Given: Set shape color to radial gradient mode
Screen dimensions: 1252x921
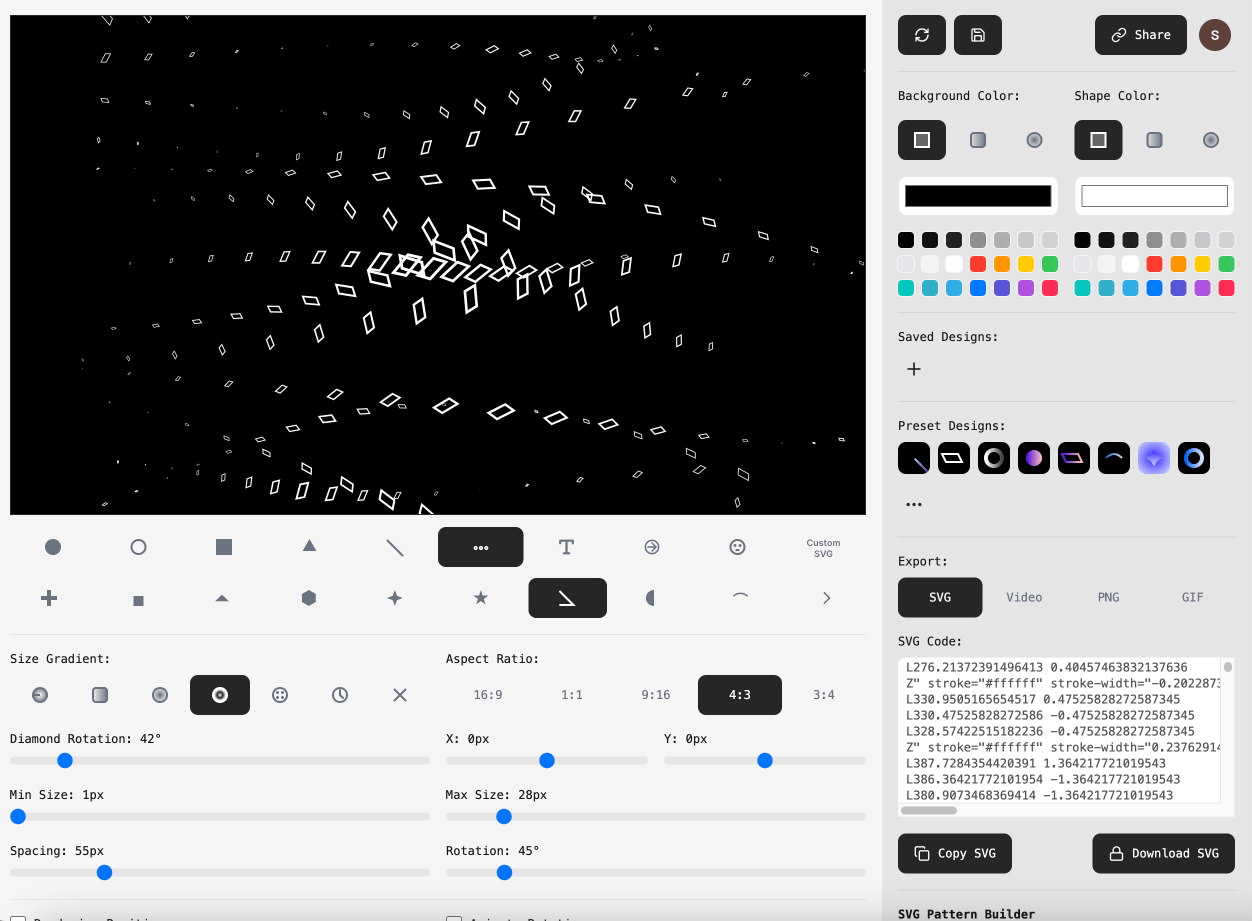Looking at the screenshot, I should click(1210, 140).
